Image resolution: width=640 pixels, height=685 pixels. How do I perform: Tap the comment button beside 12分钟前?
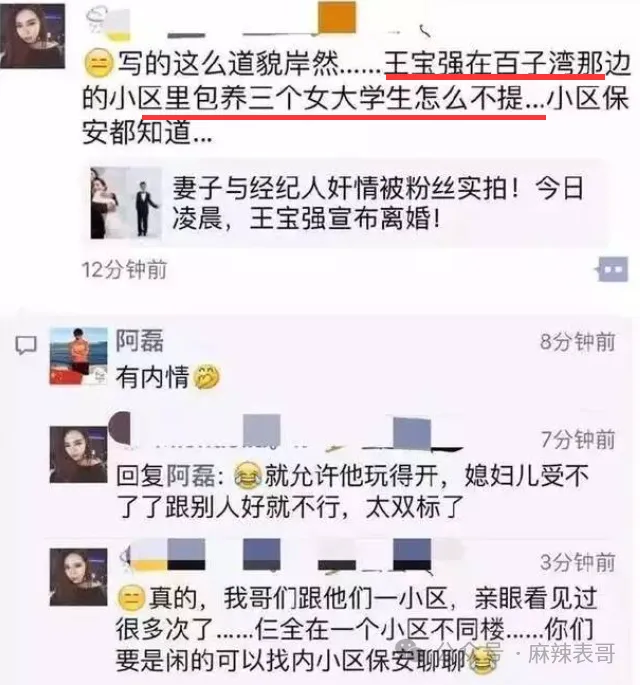pyautogui.click(x=612, y=270)
